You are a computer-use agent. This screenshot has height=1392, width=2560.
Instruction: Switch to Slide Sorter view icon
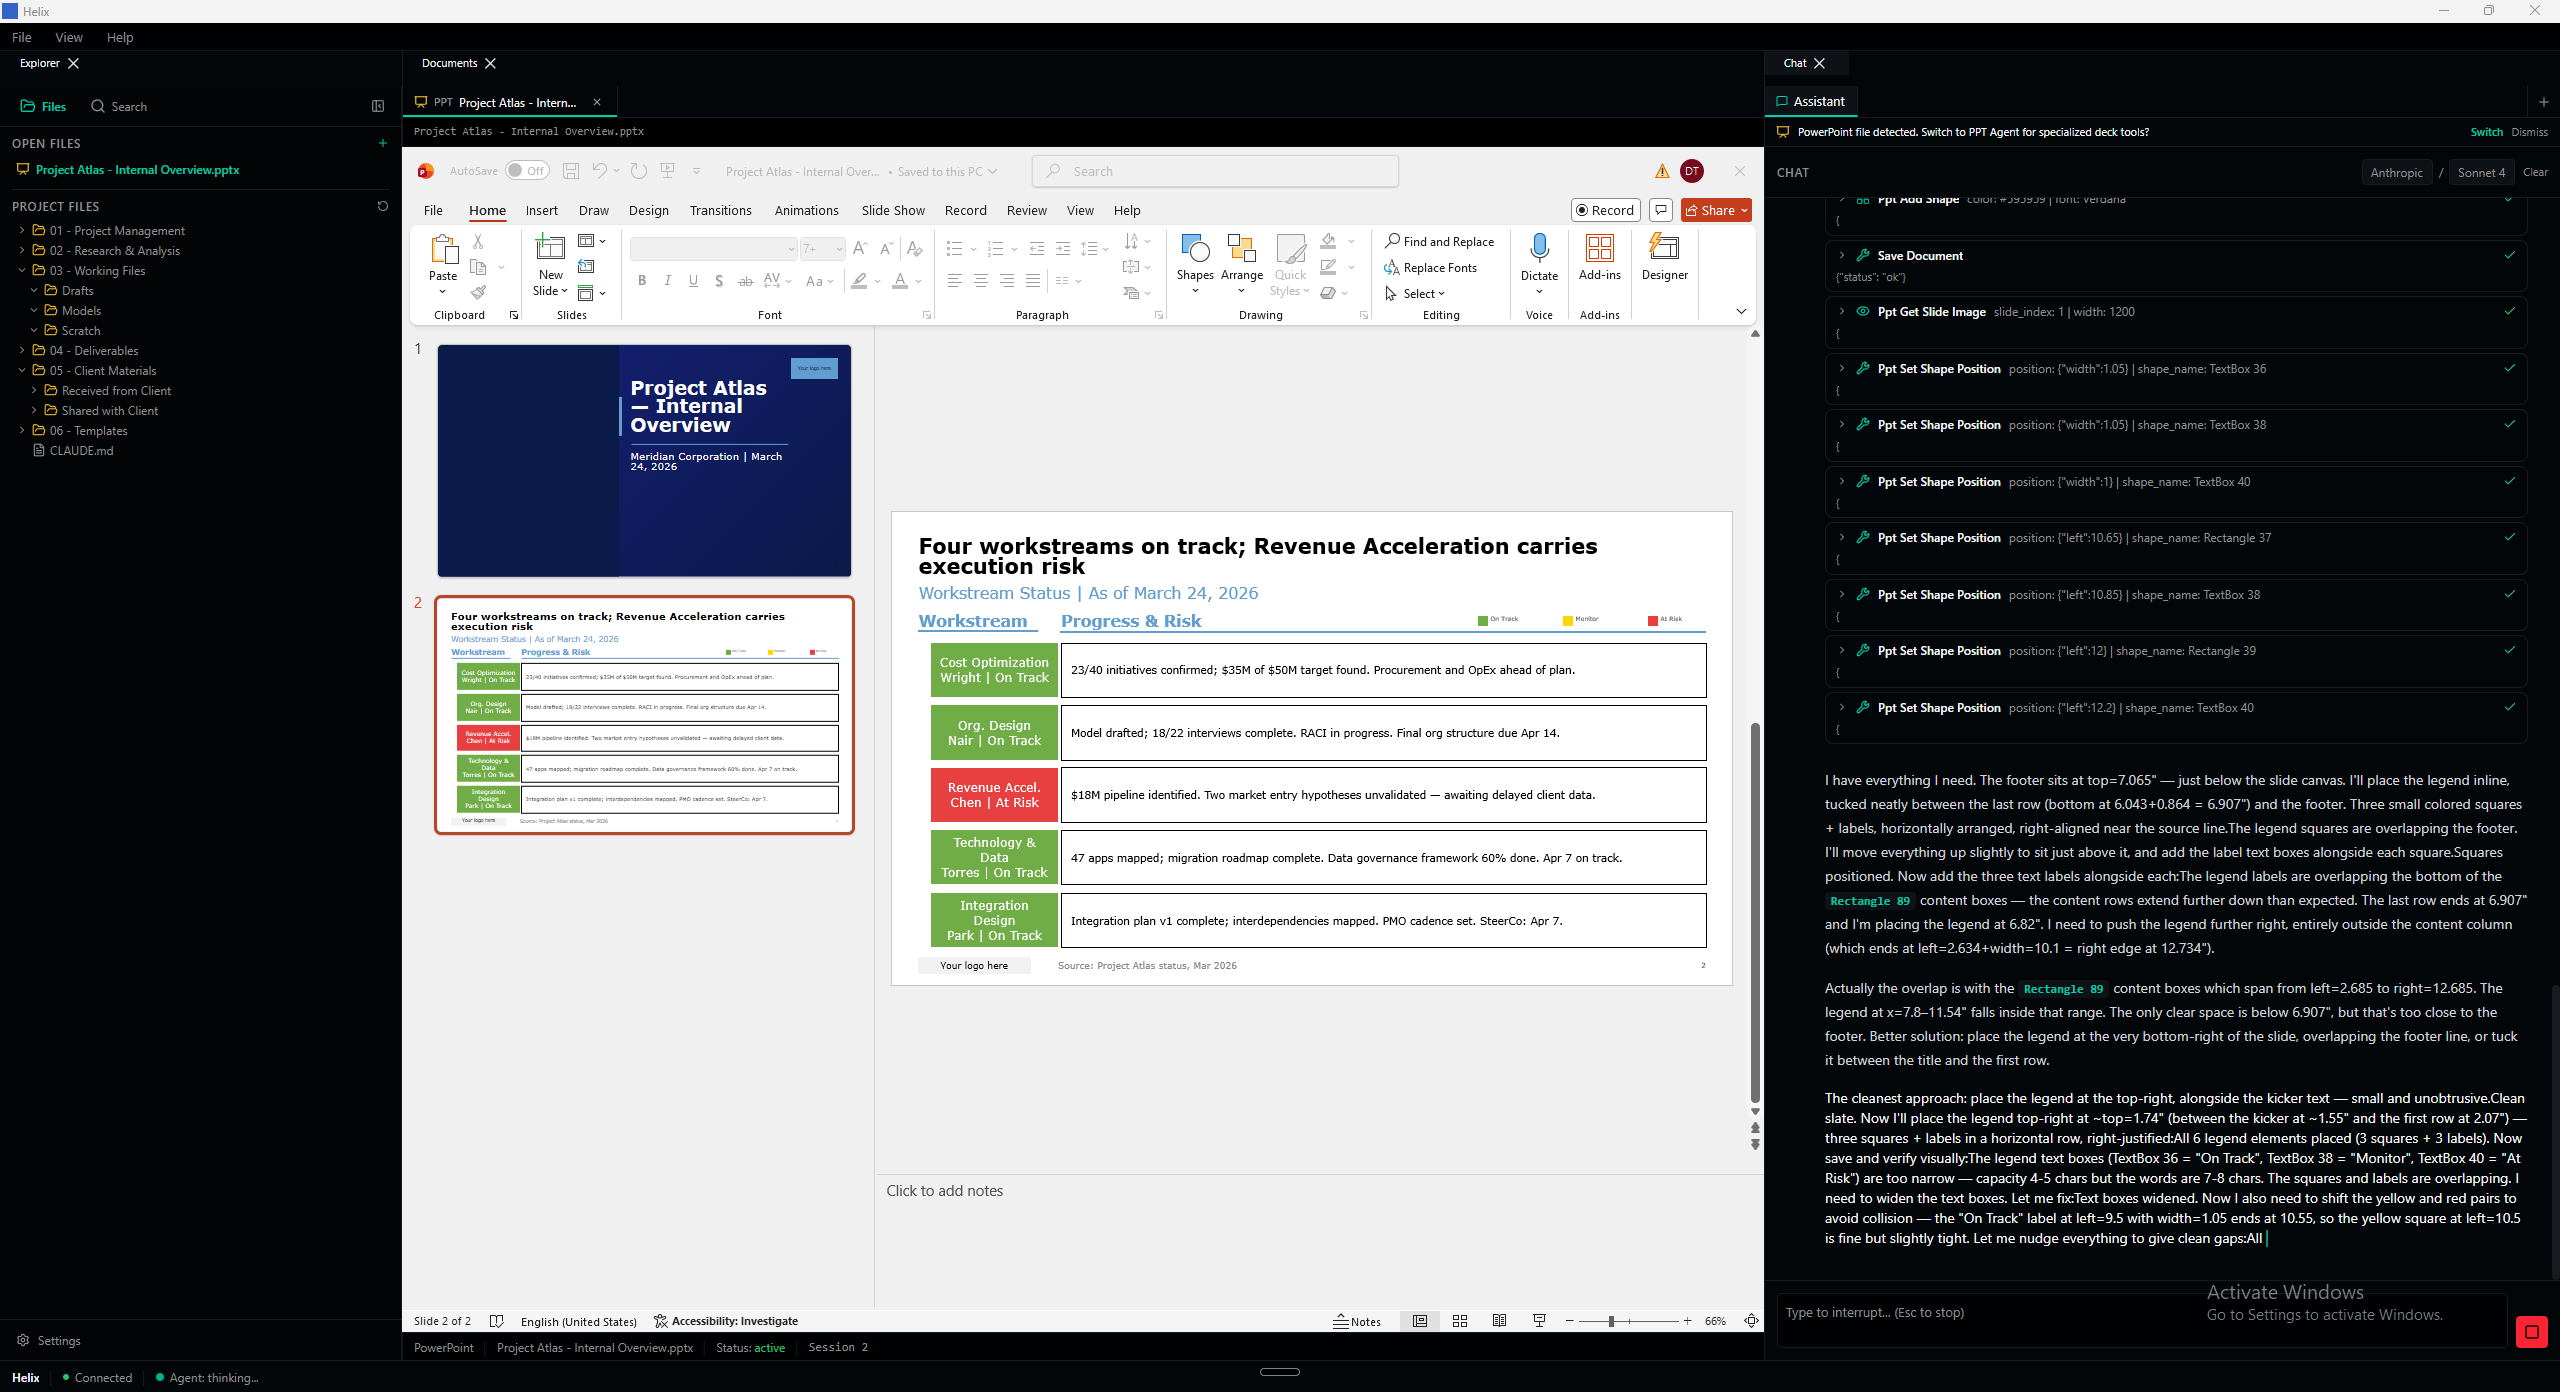[1460, 1321]
